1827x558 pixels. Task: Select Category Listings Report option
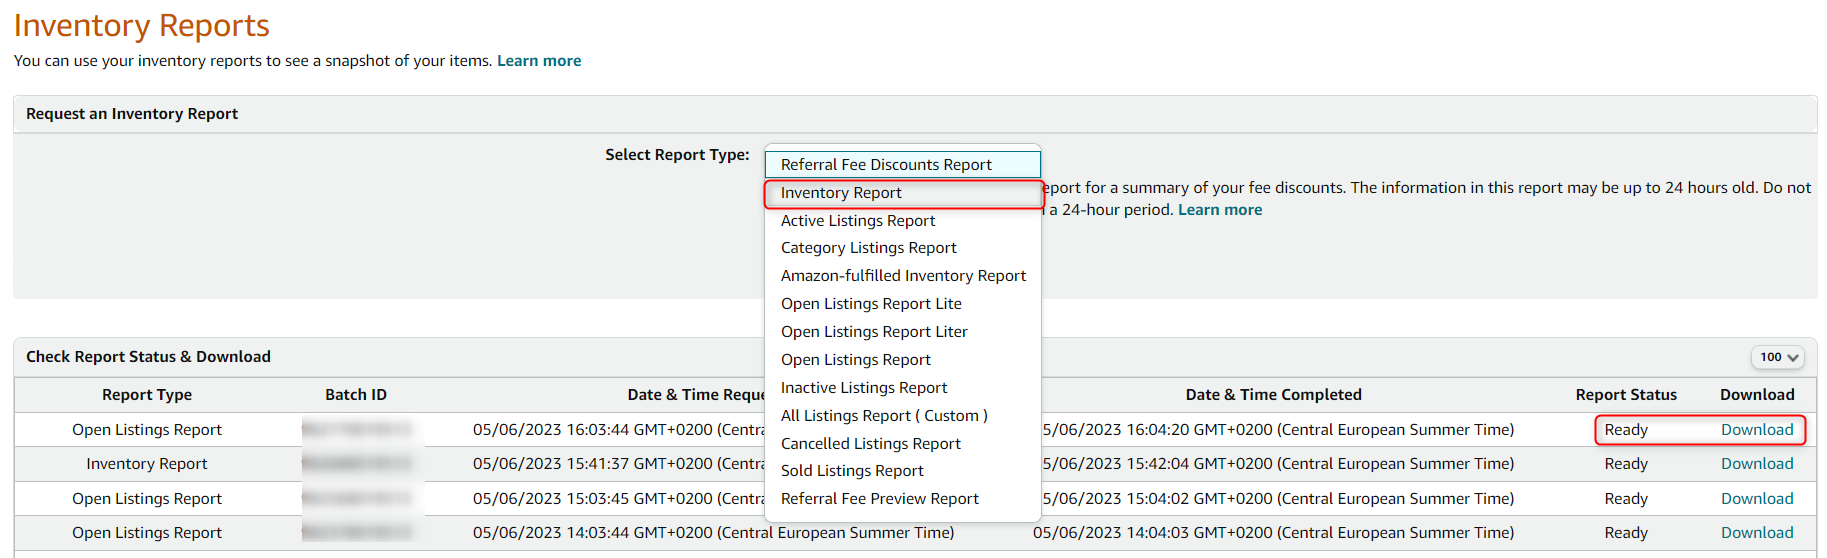868,248
